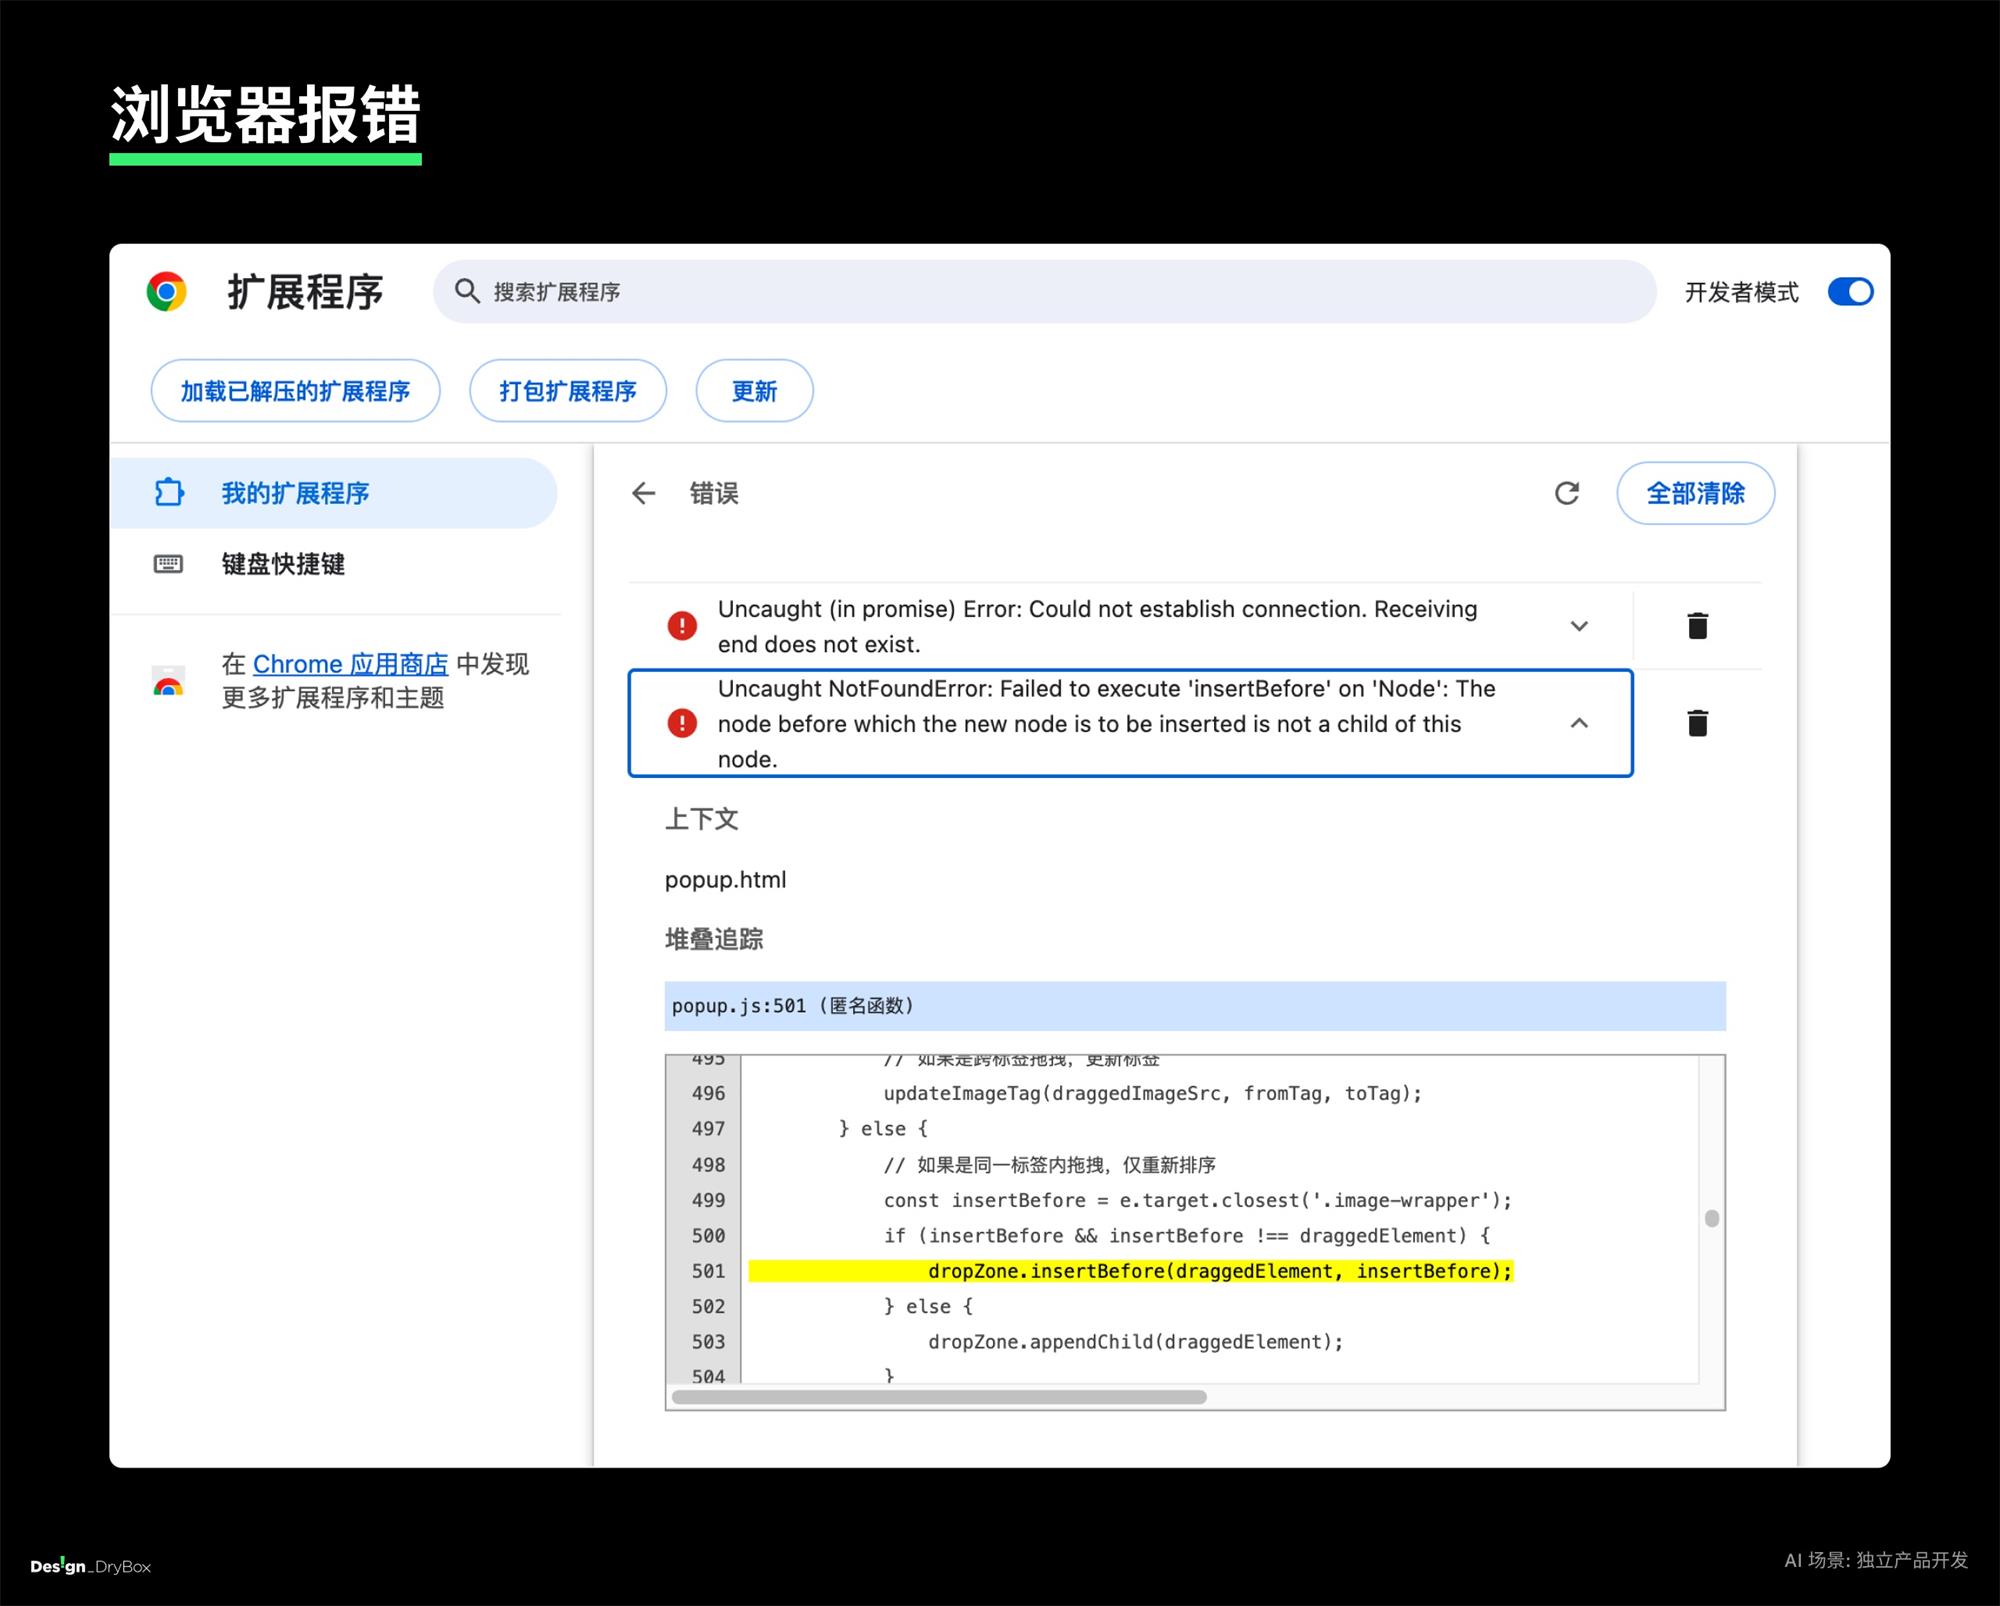Delete the connection error with trash icon
Screen dimensions: 2000x1606
coord(1697,626)
